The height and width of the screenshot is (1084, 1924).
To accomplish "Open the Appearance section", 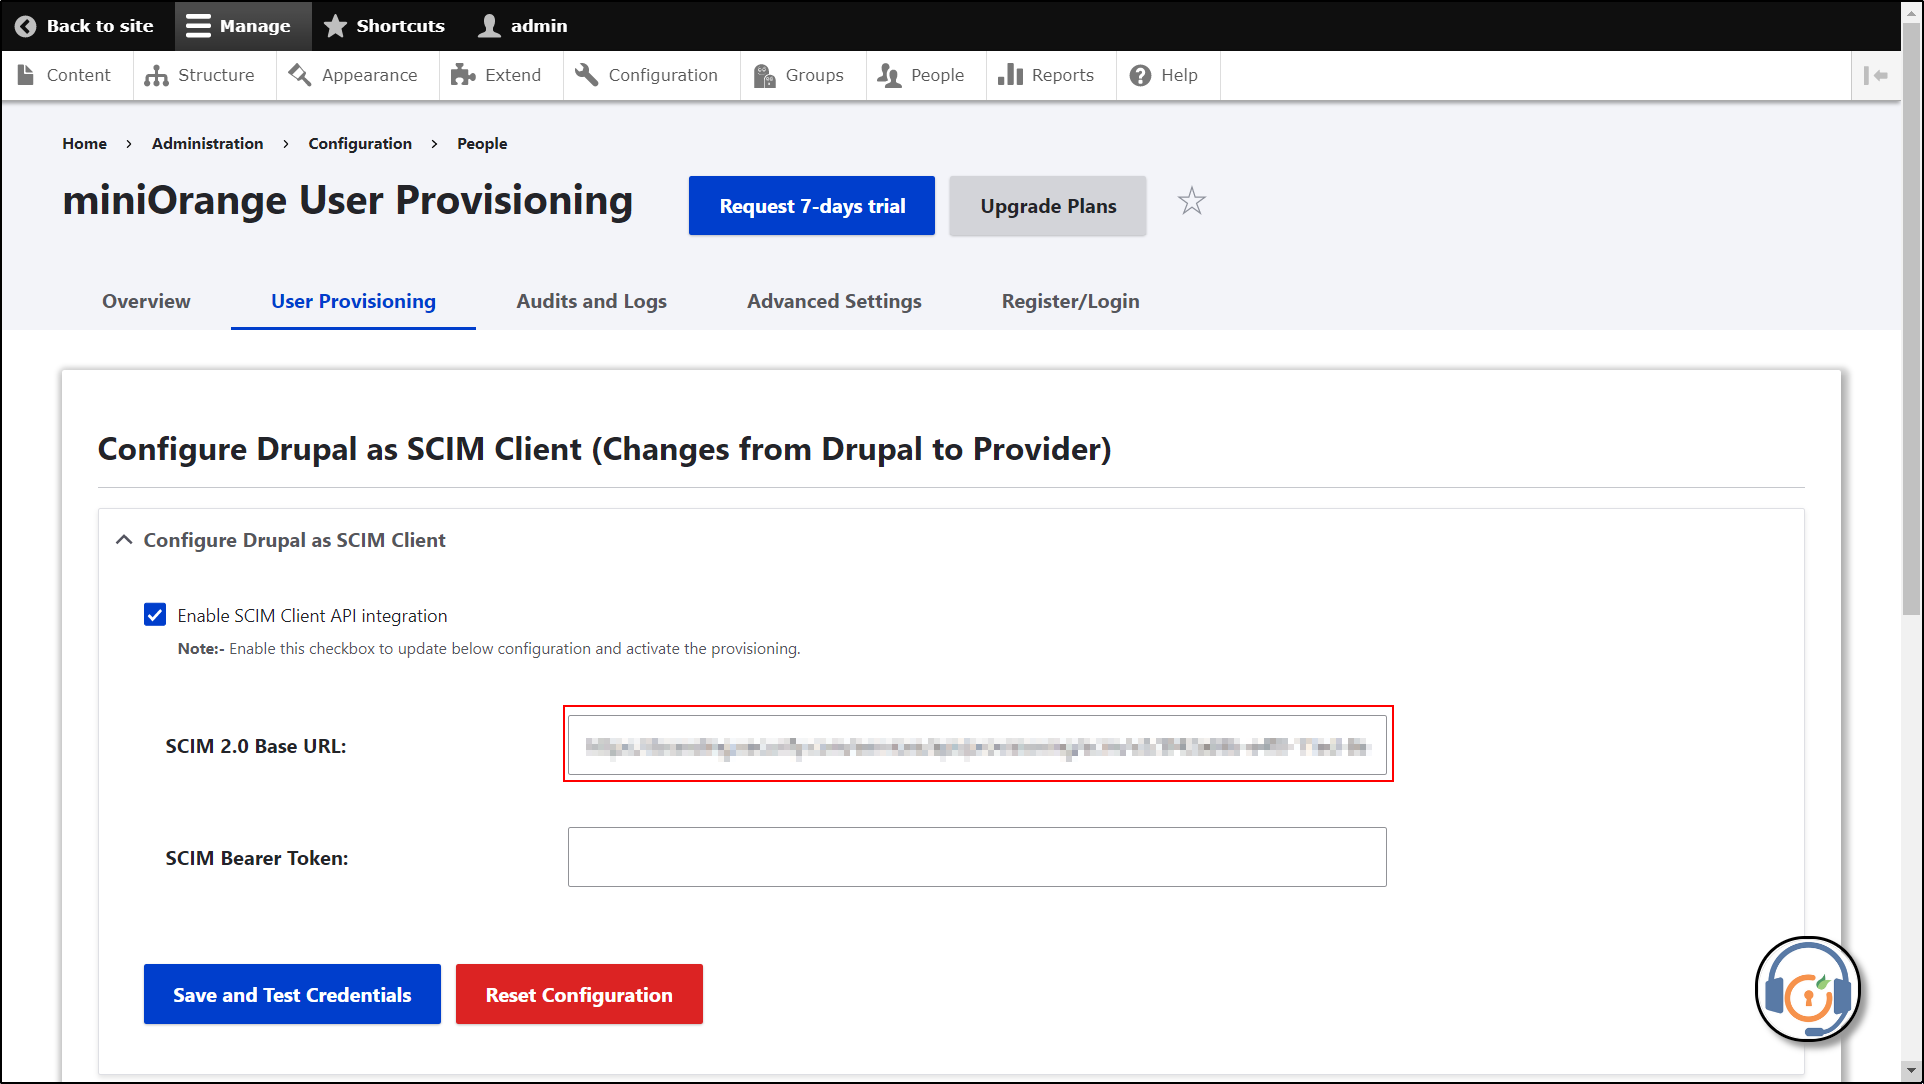I will (354, 75).
